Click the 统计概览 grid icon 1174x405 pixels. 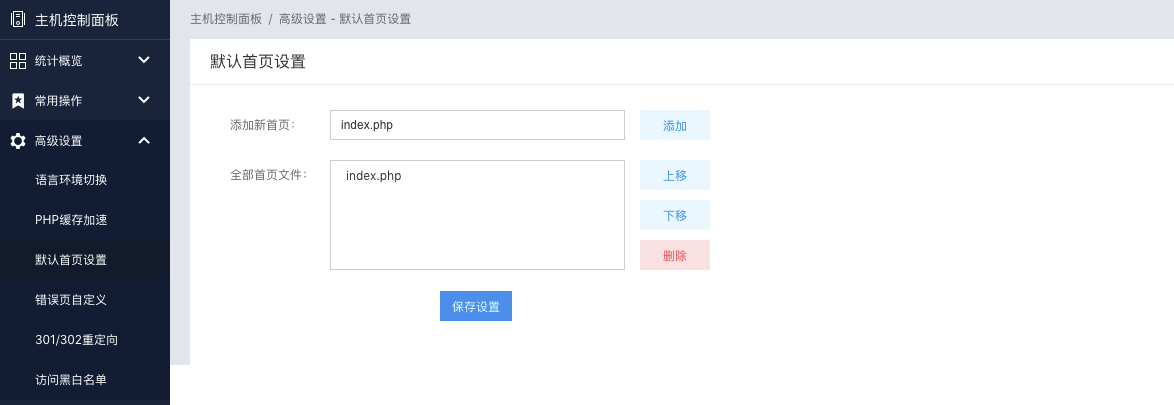coord(18,61)
